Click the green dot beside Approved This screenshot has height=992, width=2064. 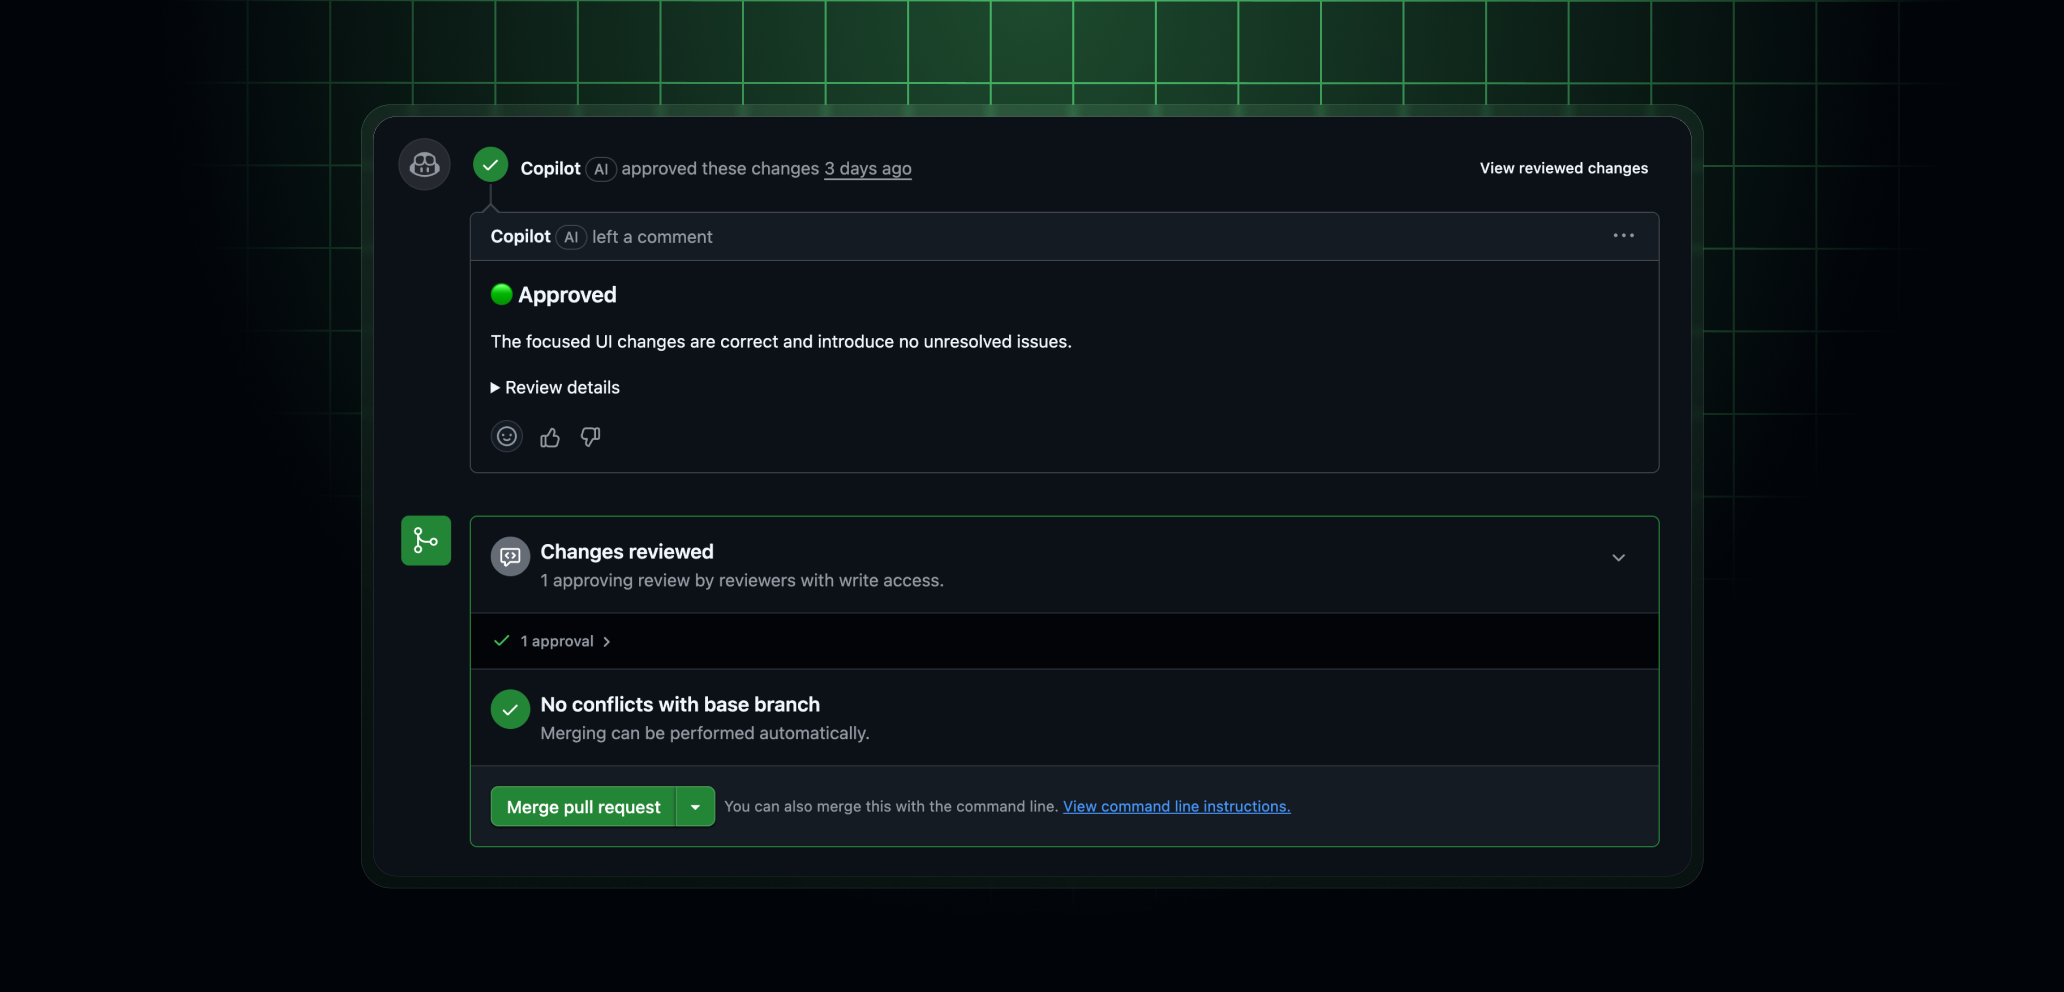pos(502,294)
